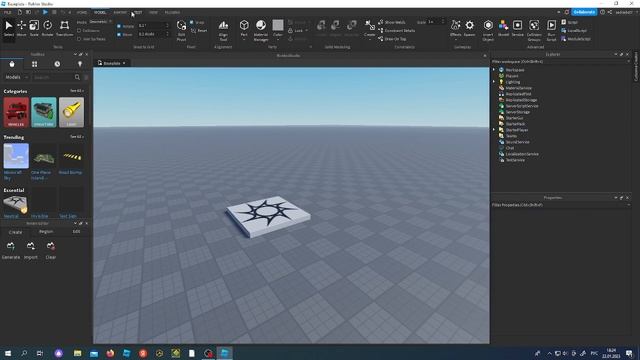Click See All next to Trending
Image resolution: width=640 pixels, height=360 pixels.
[77, 137]
